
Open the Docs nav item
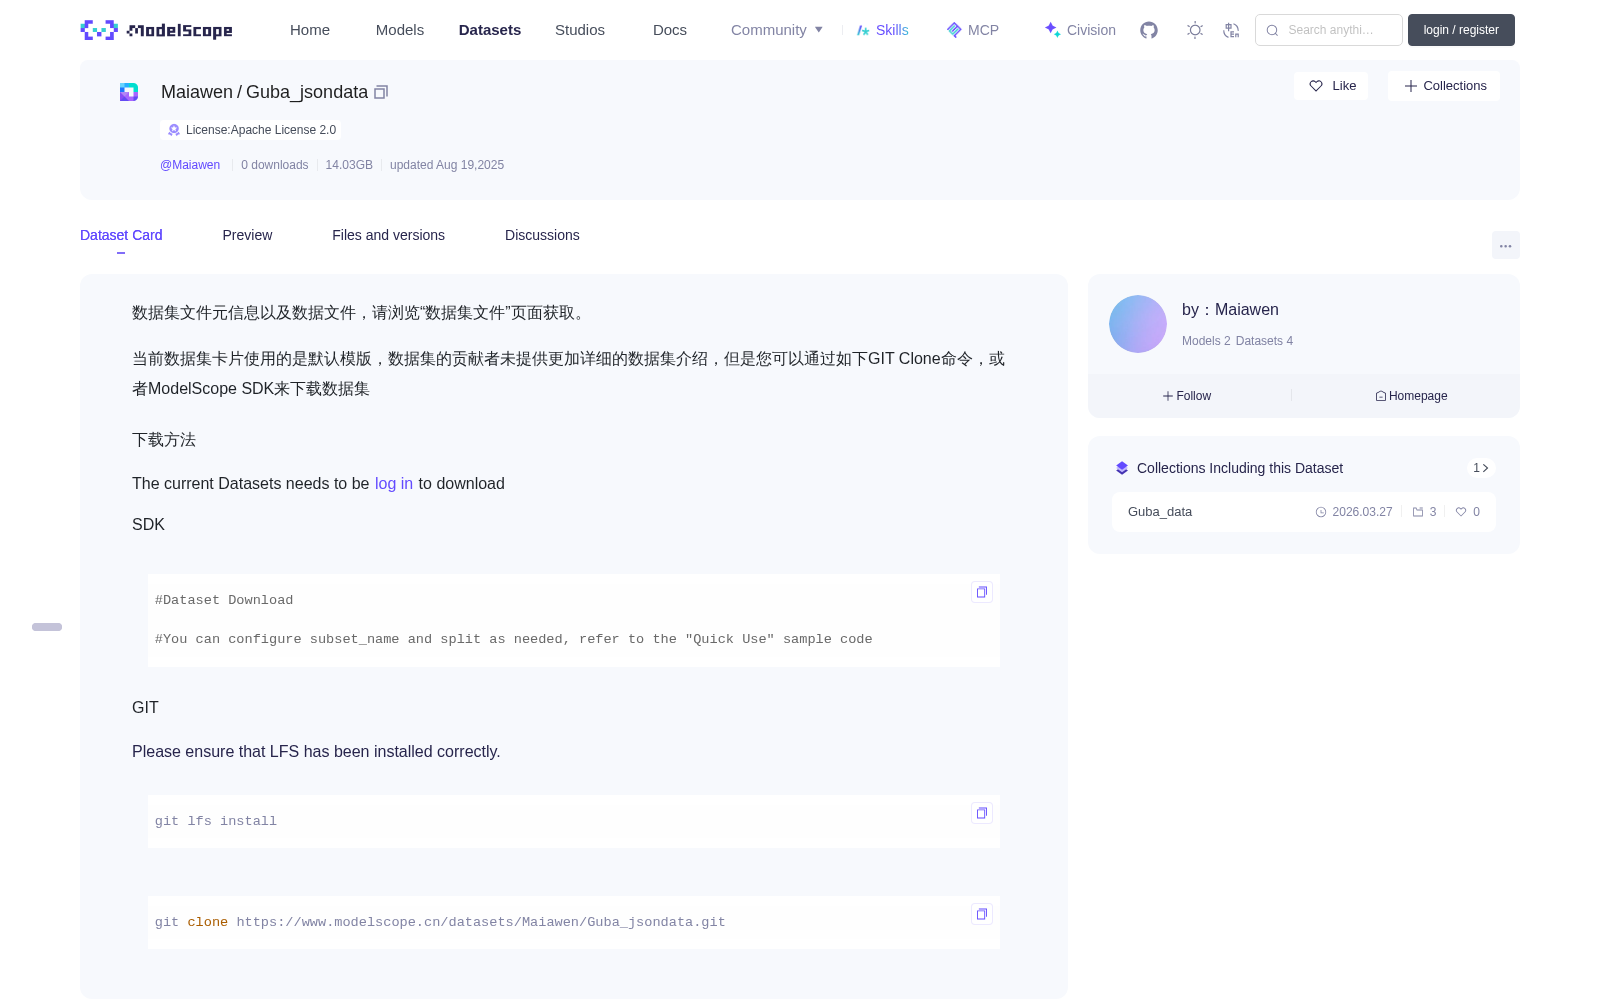(x=670, y=30)
